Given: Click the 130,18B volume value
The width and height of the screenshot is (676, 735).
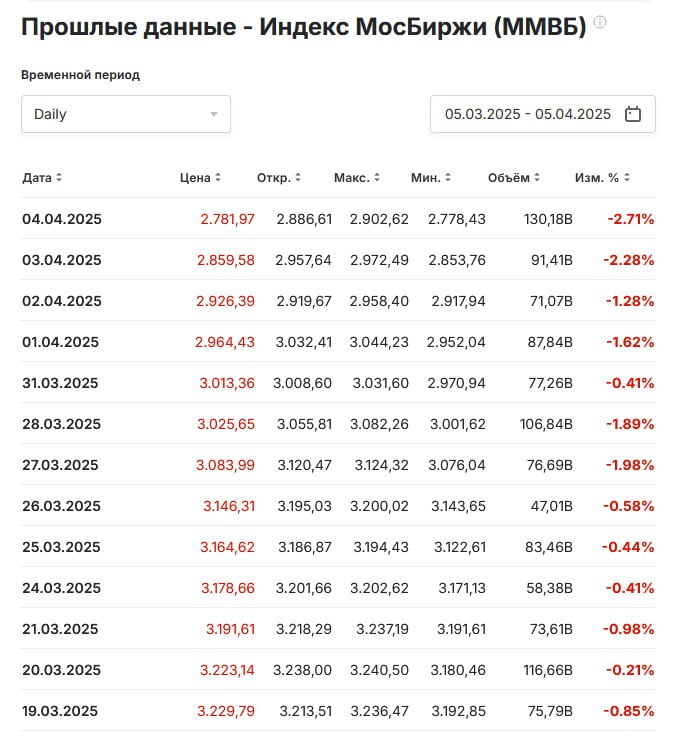Looking at the screenshot, I should pos(548,219).
